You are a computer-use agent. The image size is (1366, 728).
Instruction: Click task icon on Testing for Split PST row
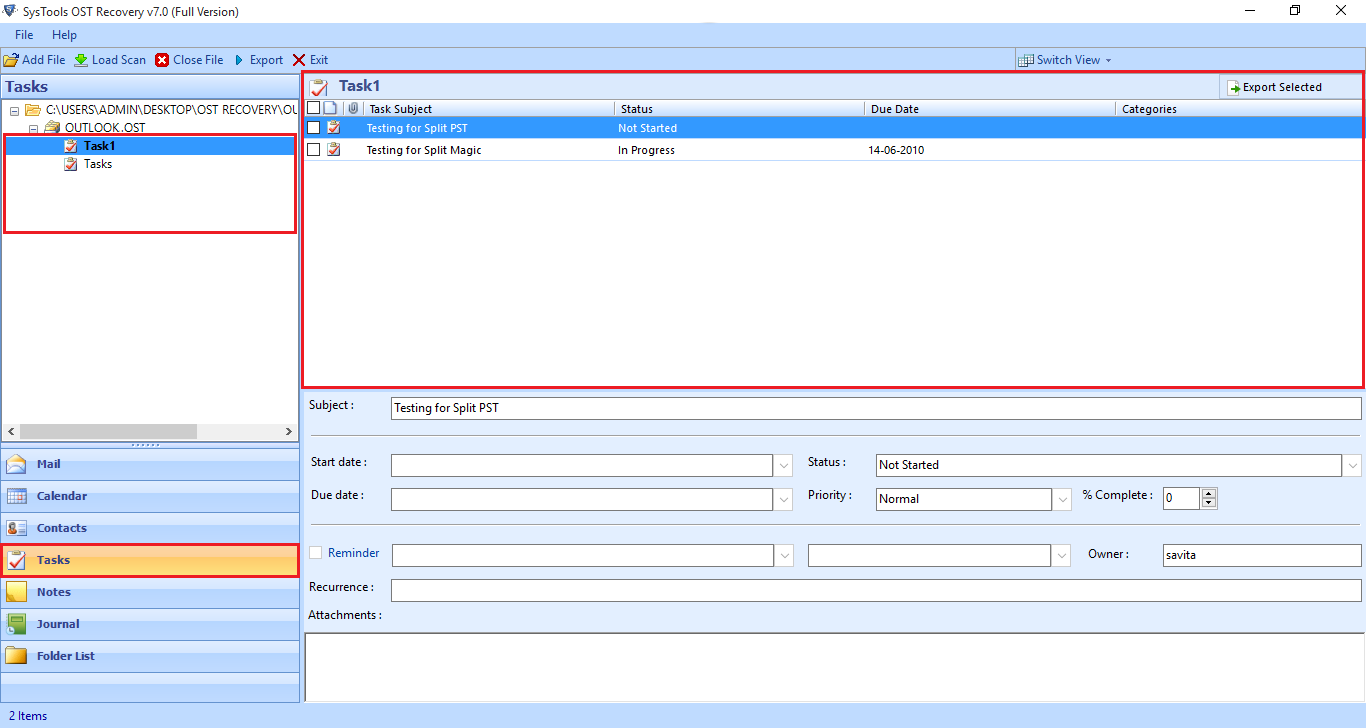tap(334, 128)
